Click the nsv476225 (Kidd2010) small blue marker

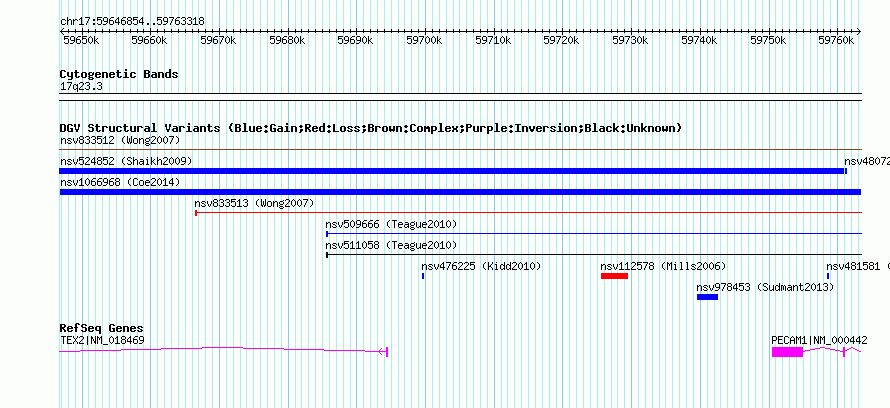pos(423,276)
